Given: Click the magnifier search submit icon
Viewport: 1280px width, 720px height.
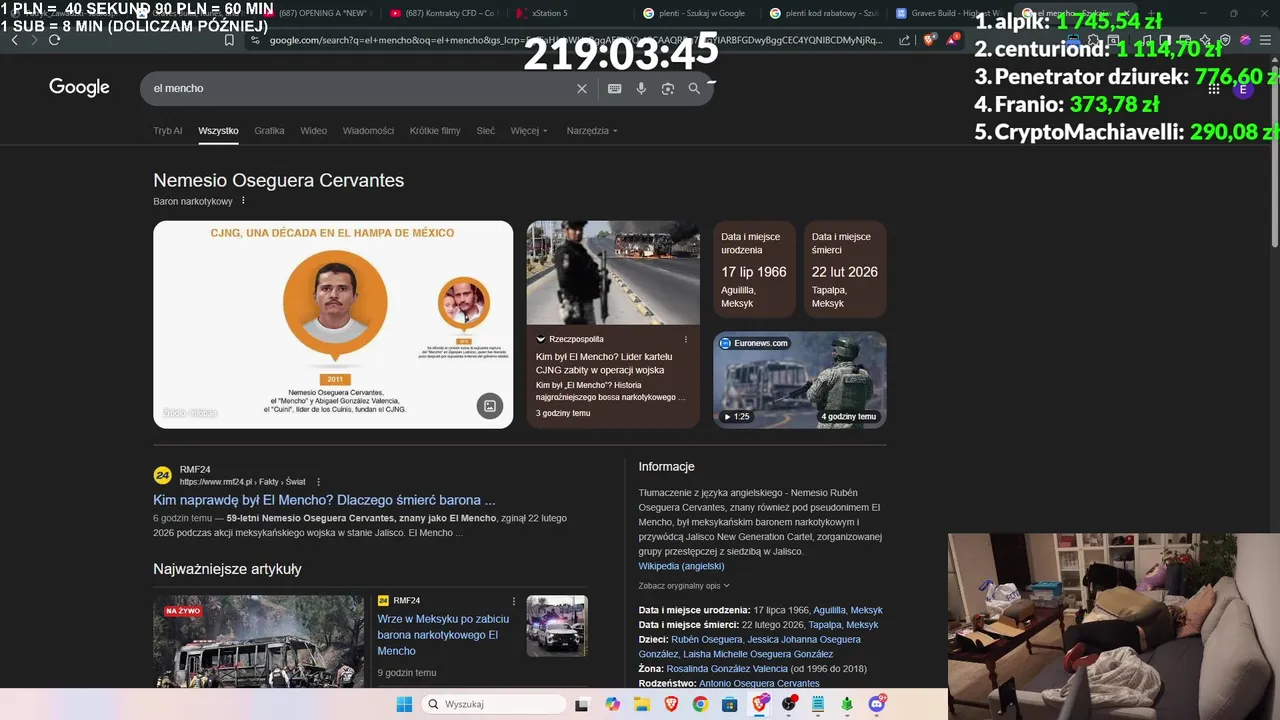Looking at the screenshot, I should click(694, 89).
